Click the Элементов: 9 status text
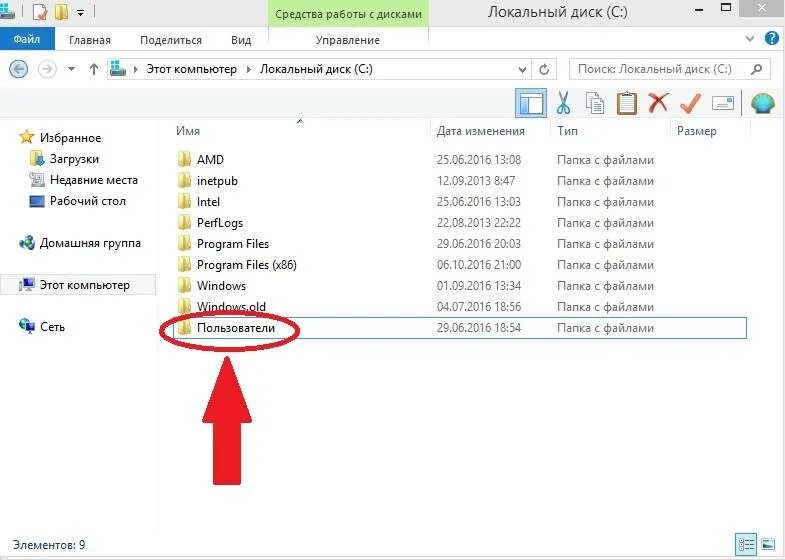785x560 pixels. pos(49,544)
